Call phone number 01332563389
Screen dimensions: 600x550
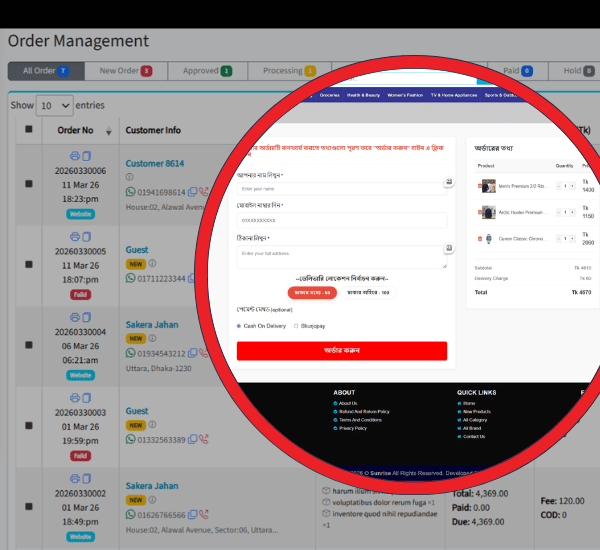204,439
